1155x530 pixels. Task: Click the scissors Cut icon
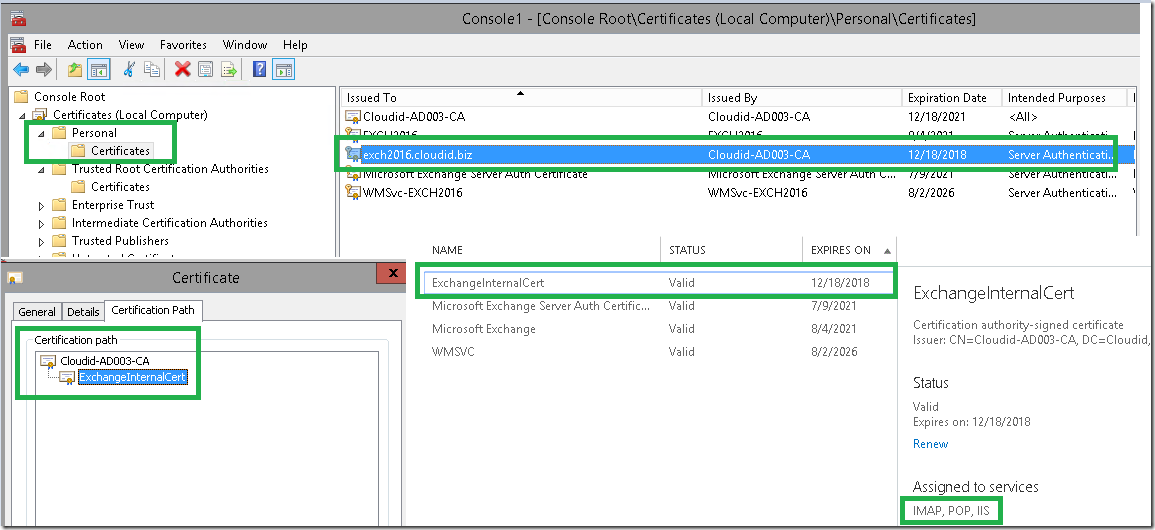pyautogui.click(x=129, y=70)
